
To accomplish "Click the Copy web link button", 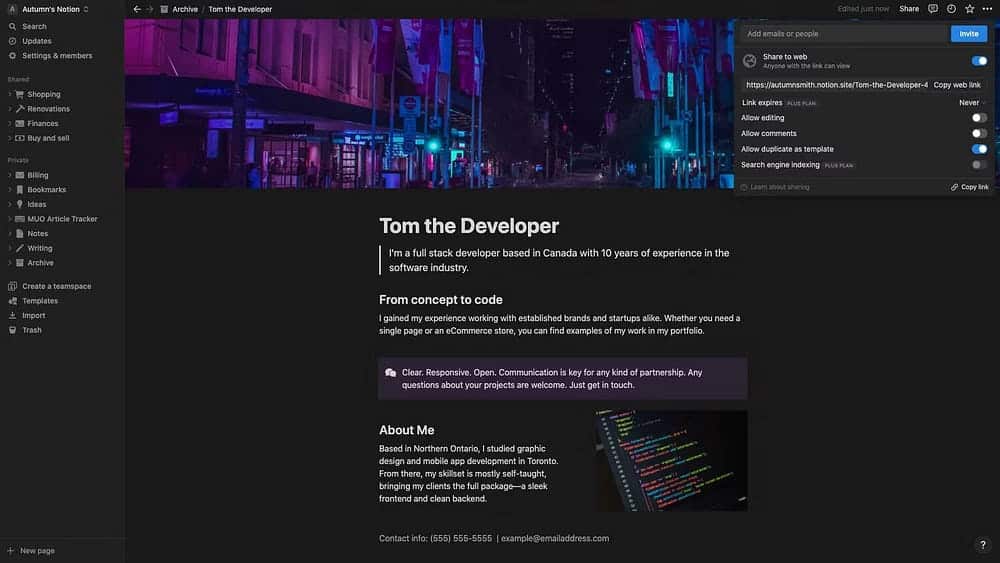I will point(957,85).
